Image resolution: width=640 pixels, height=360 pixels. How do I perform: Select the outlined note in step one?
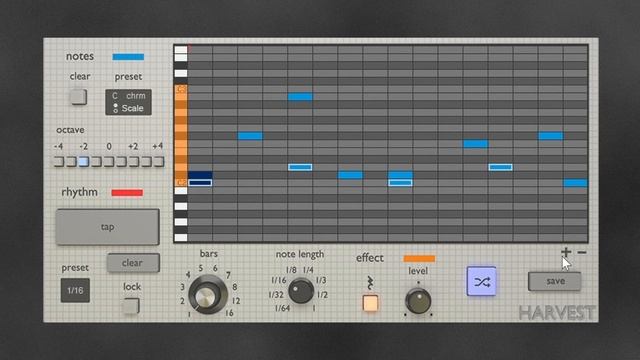200,183
